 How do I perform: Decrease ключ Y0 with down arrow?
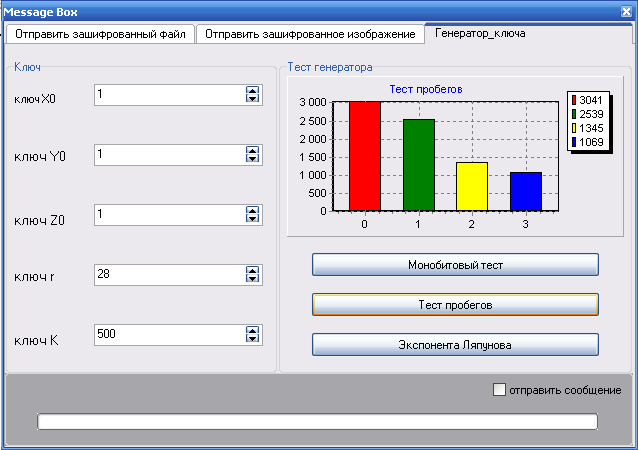pos(252,158)
